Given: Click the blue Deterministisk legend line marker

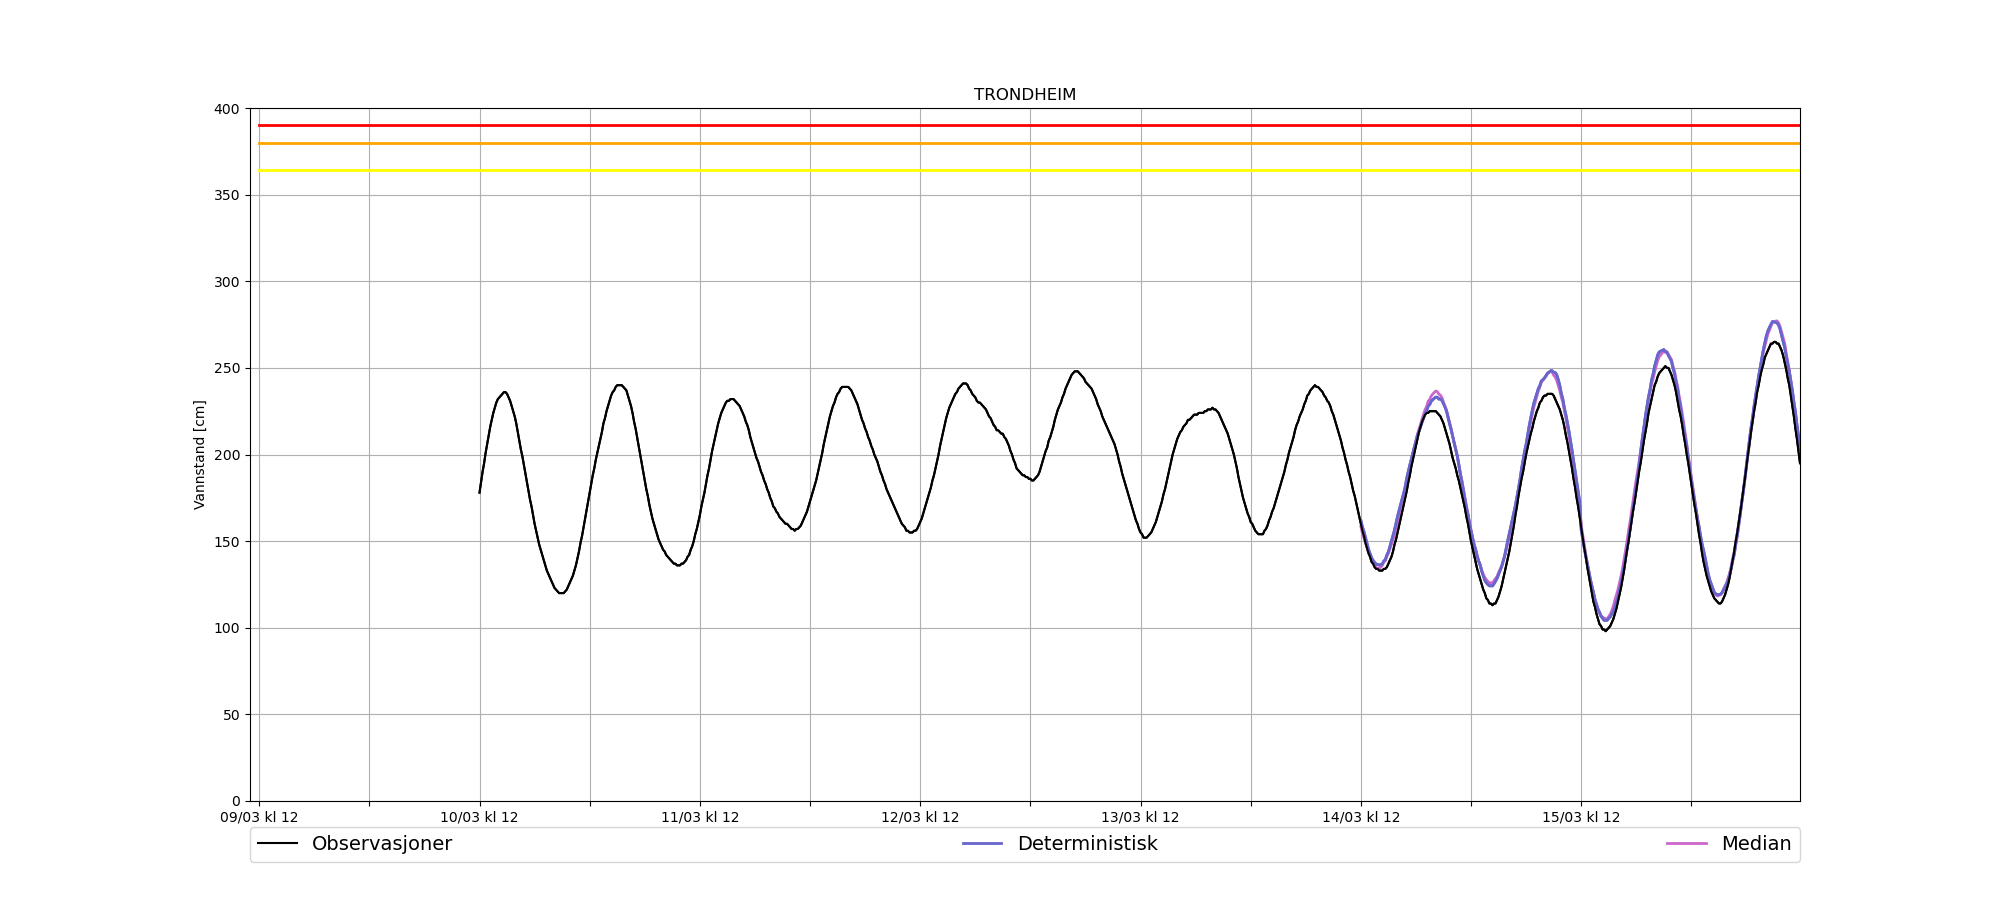Looking at the screenshot, I should (982, 844).
